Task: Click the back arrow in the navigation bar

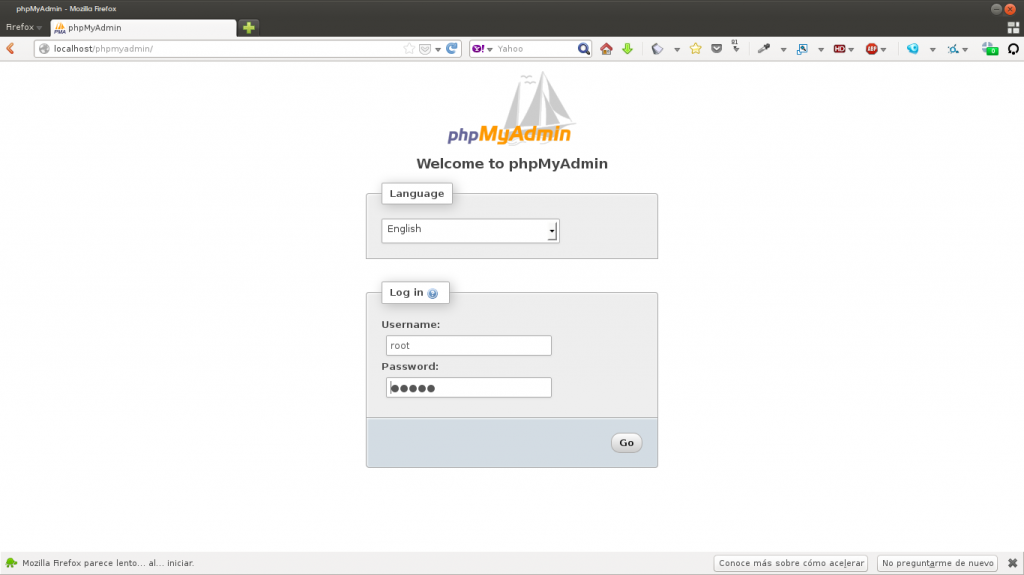Action: [x=10, y=48]
